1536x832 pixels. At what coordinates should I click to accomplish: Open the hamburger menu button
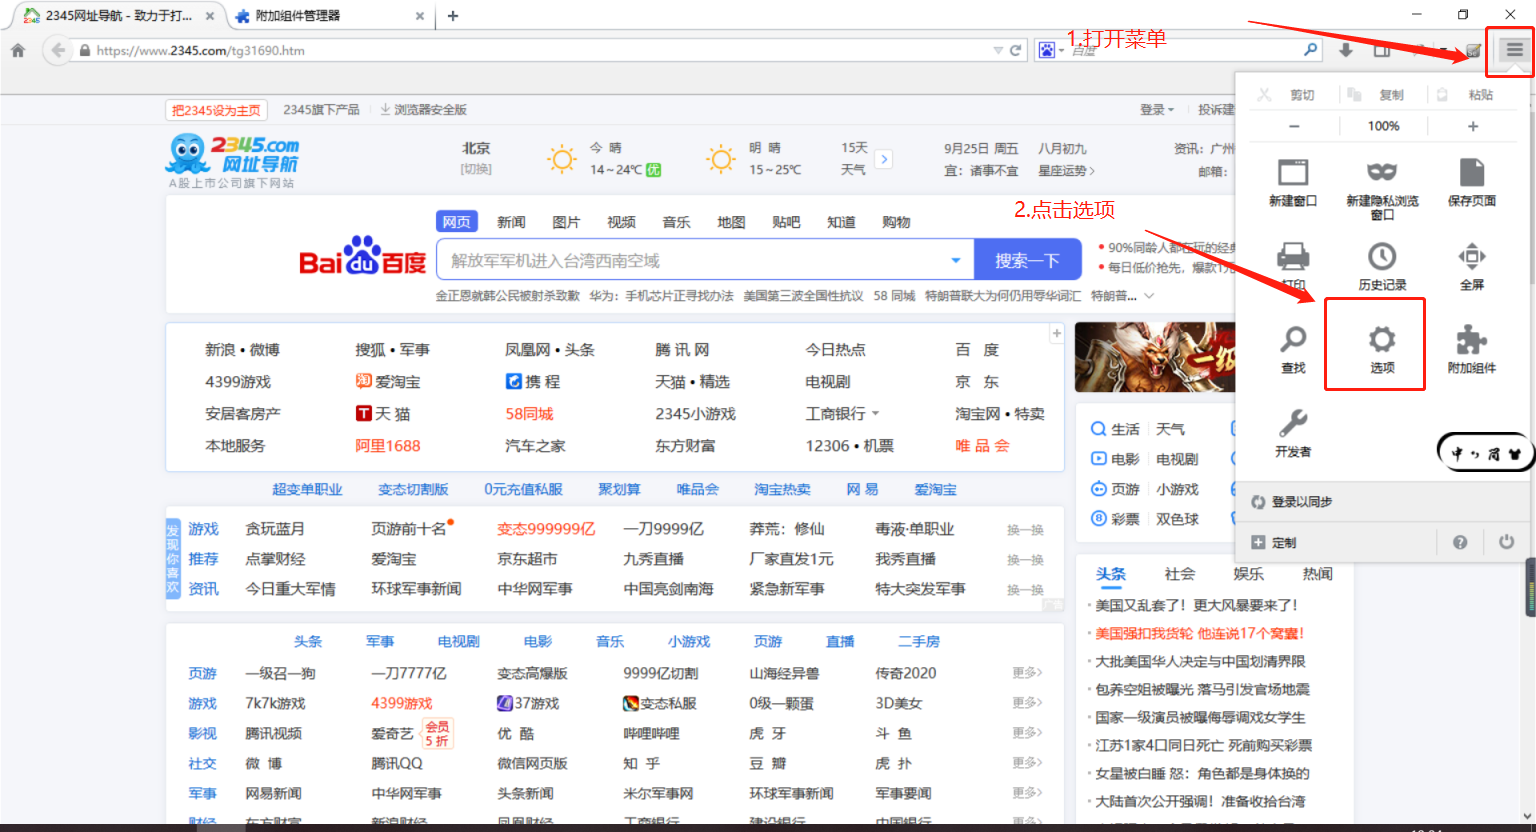[x=1514, y=50]
